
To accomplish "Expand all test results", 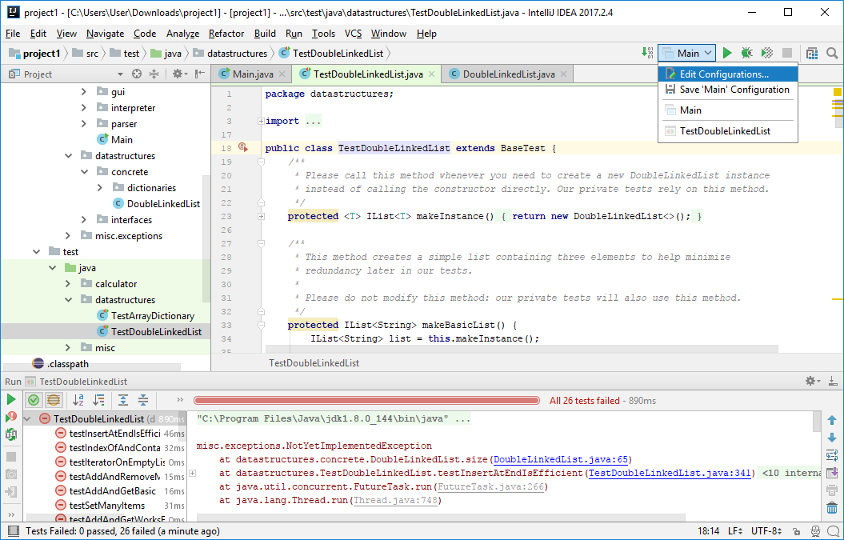I will pos(123,399).
